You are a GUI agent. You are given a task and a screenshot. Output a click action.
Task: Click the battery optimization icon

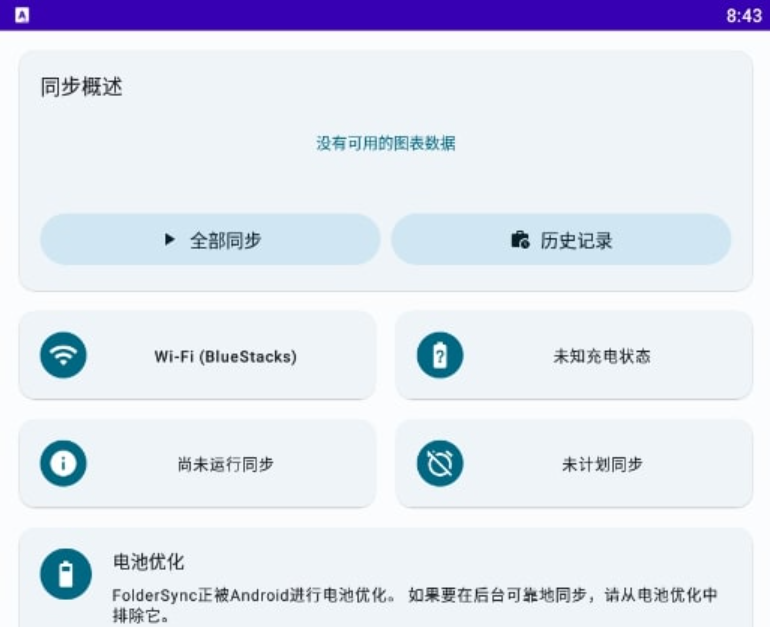(66, 574)
